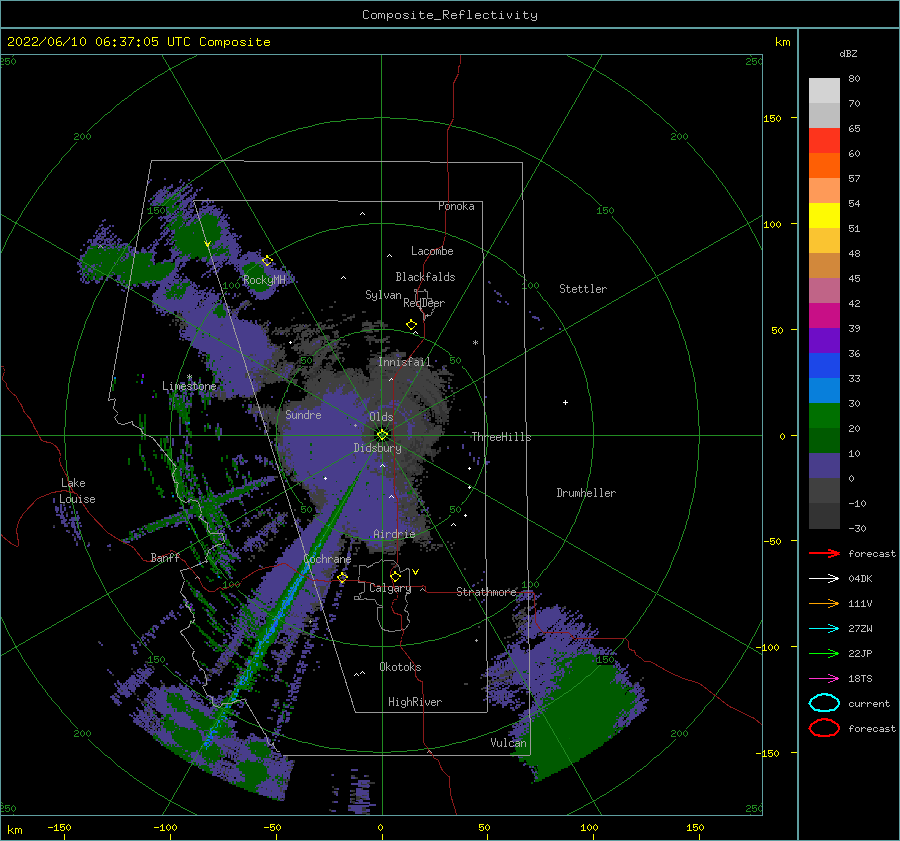Pick the green 22JP arrow symbol

point(824,653)
